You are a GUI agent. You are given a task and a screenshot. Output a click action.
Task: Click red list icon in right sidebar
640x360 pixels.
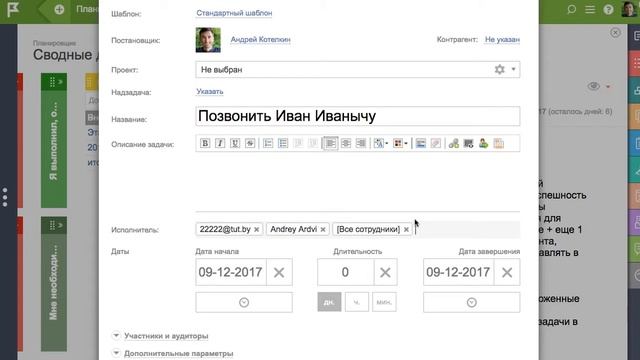634,64
